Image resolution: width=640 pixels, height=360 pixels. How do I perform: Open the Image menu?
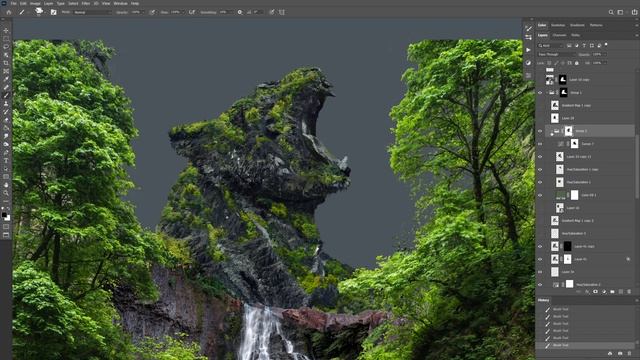(35, 3)
